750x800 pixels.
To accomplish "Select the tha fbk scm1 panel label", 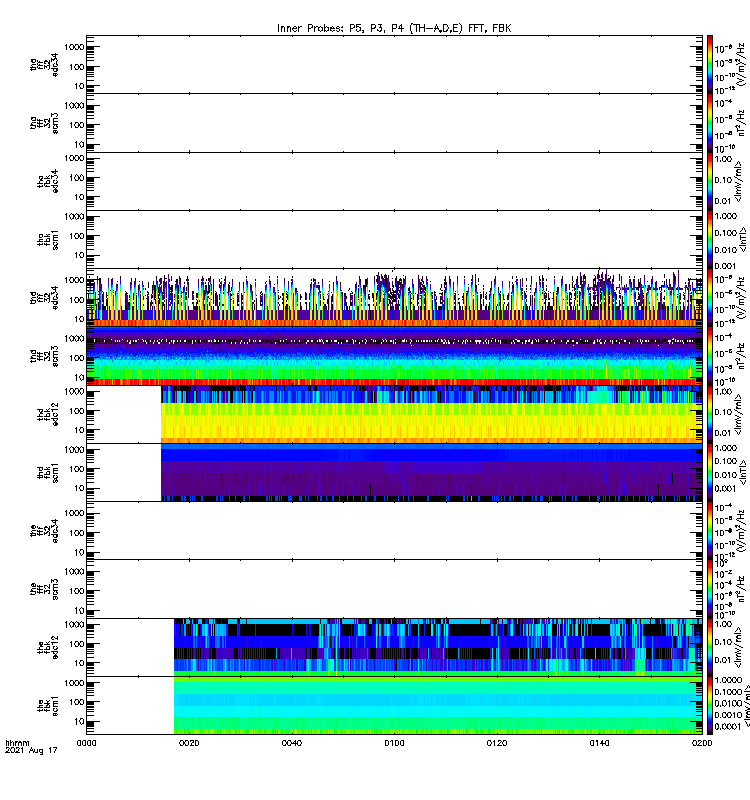I will [x=48, y=240].
